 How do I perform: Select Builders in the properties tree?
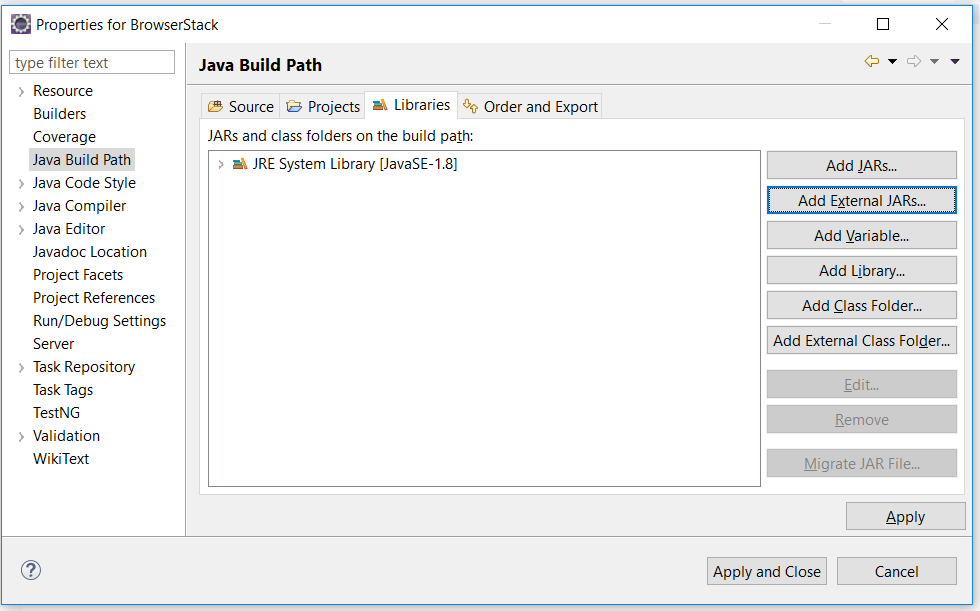click(59, 114)
